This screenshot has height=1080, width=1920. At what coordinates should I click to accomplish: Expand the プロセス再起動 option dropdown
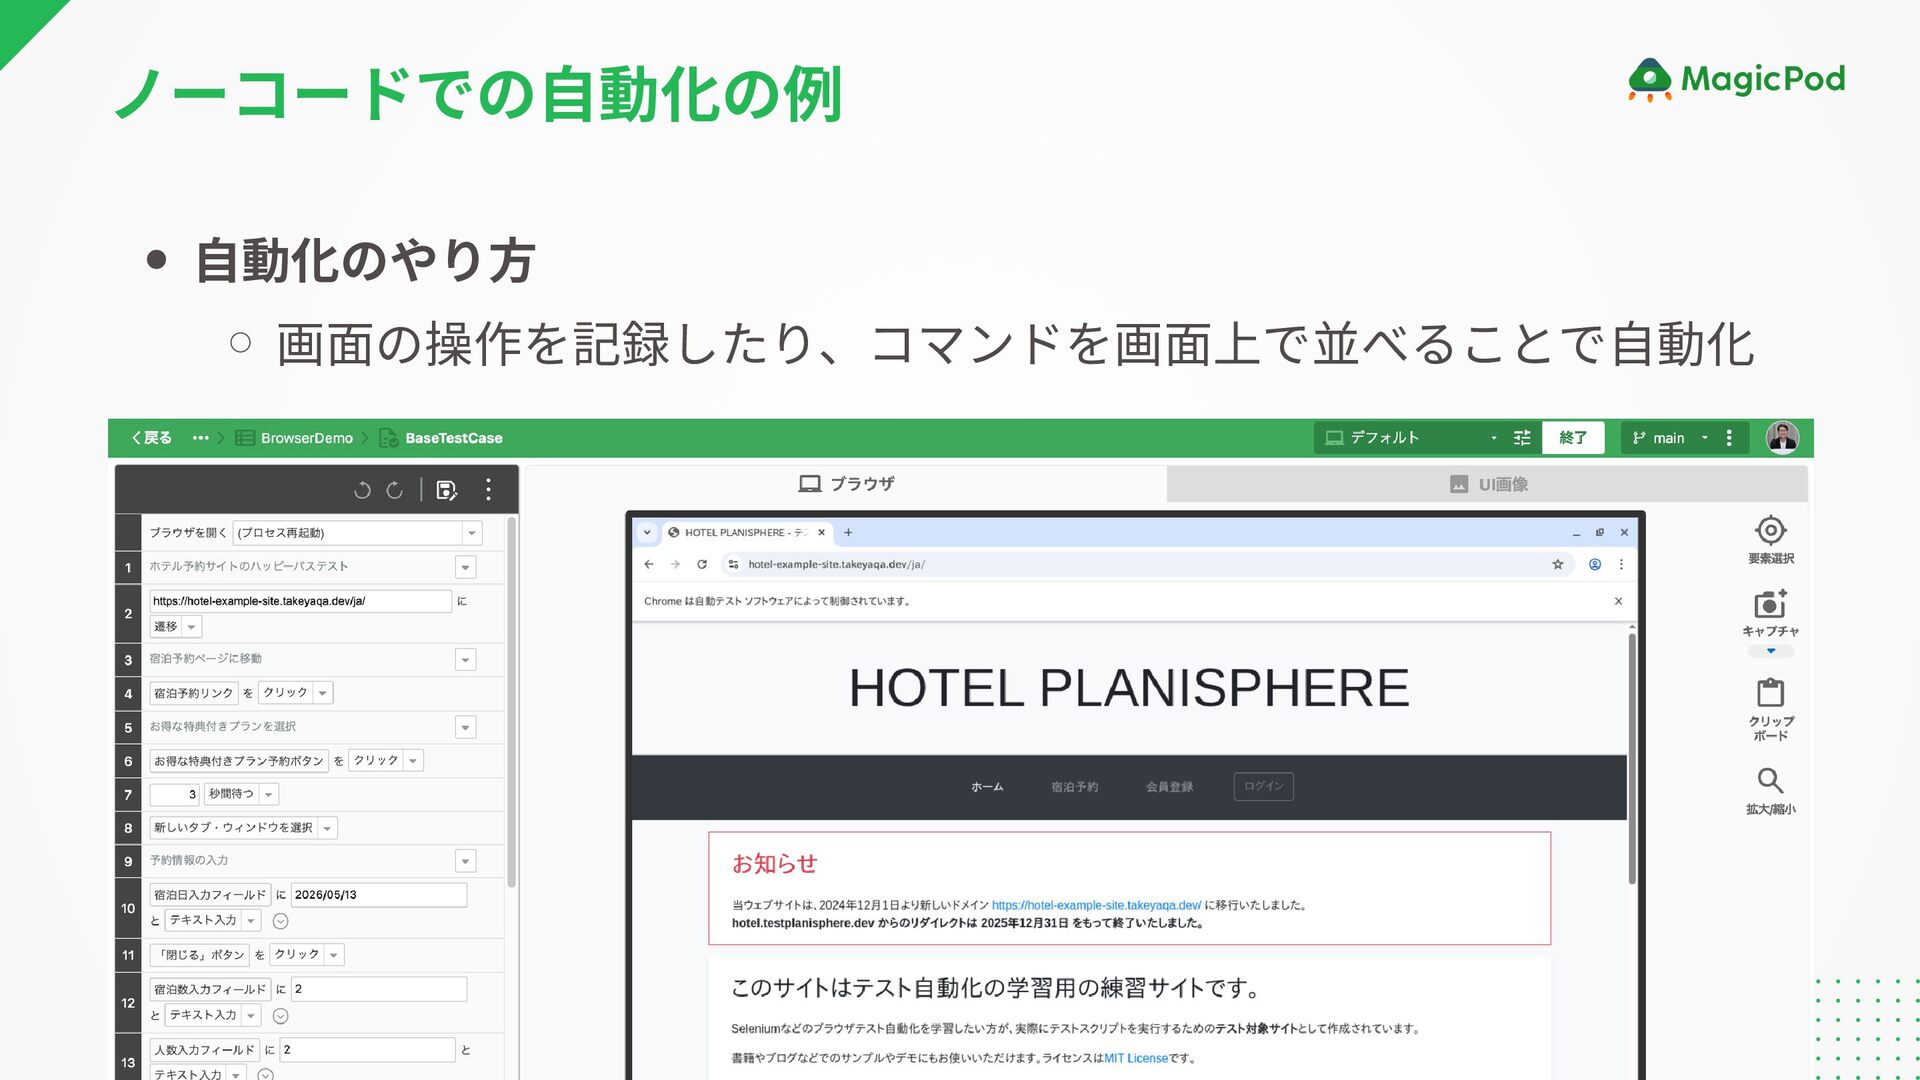471,533
